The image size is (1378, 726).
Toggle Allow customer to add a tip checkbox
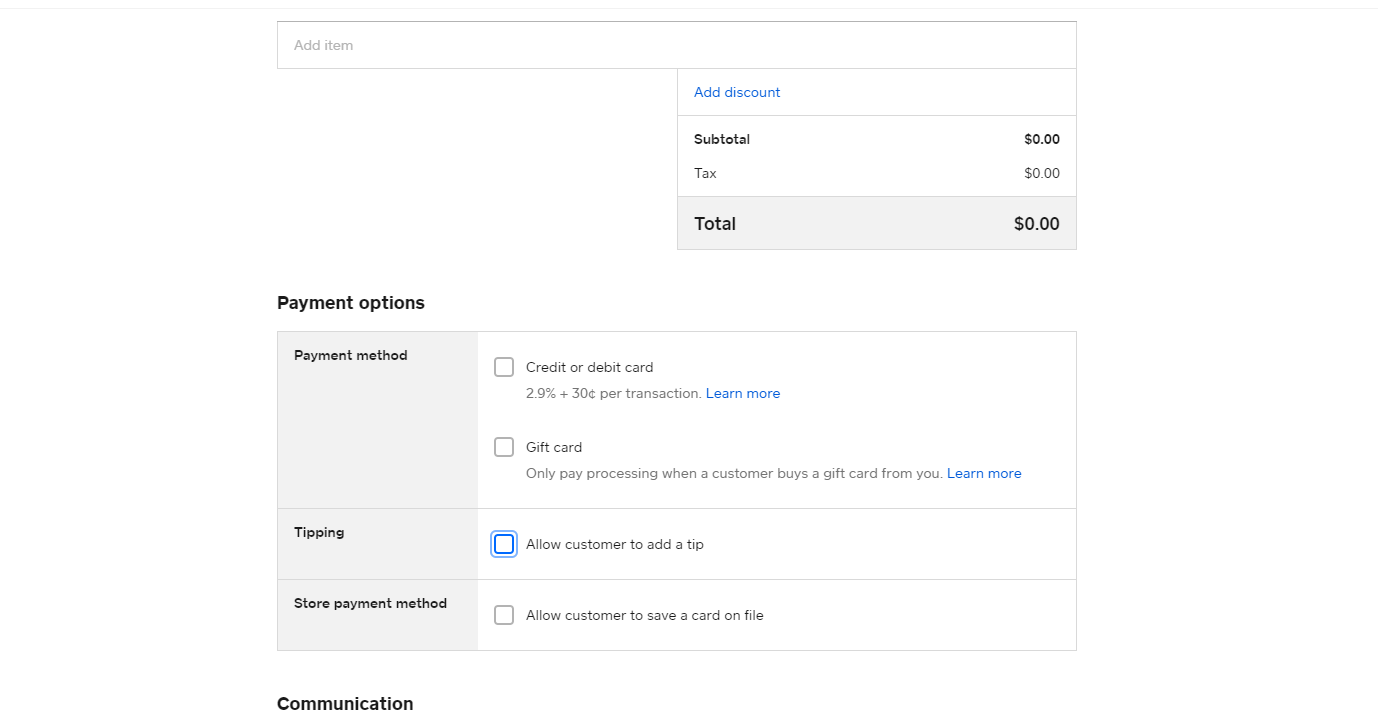click(x=504, y=544)
